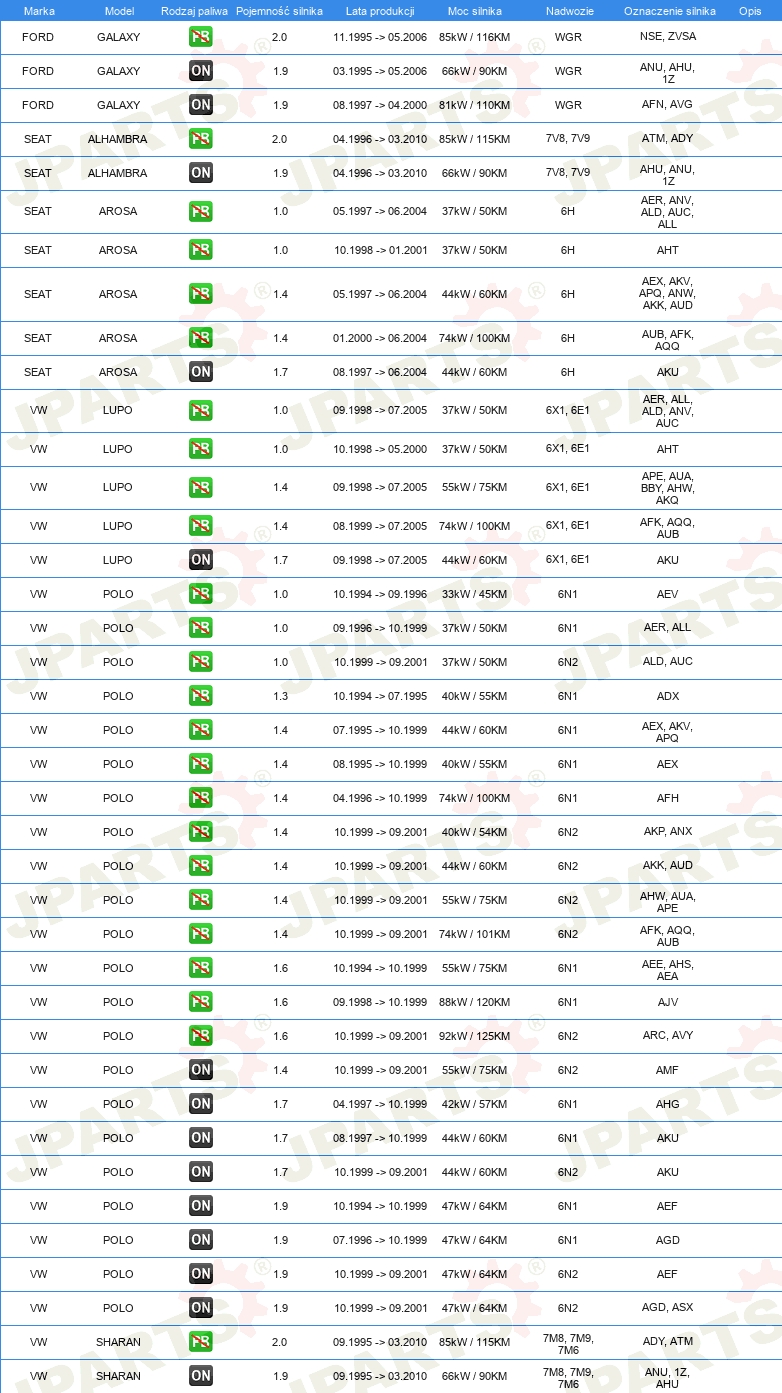This screenshot has width=782, height=1393.
Task: Click the ON diesel icon for Galaxy 81kW / 110KM
Action: (201, 105)
